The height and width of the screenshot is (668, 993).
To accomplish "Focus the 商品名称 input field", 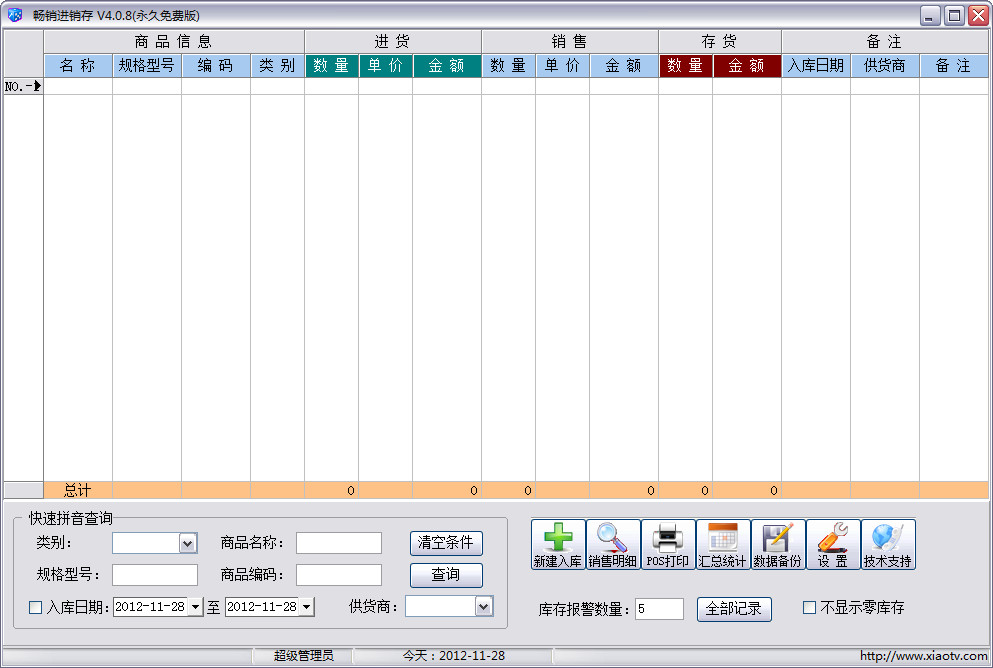I will point(339,543).
